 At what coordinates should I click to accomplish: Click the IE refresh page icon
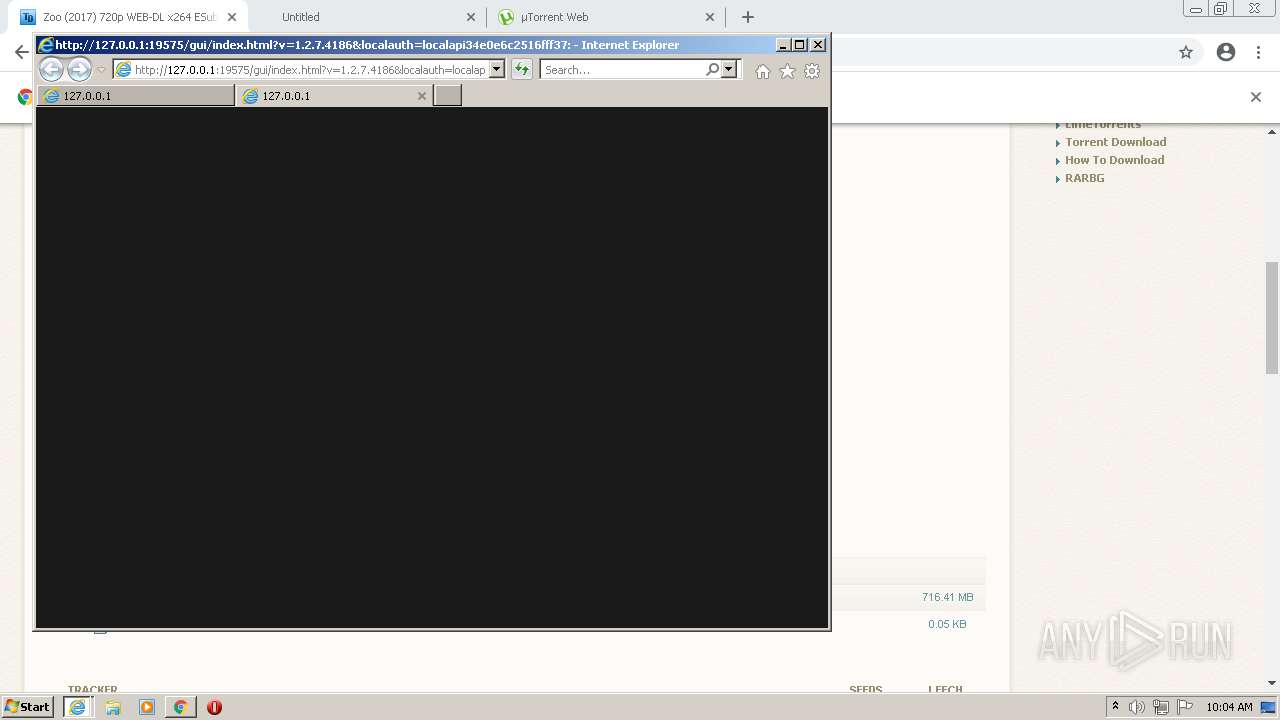coord(522,70)
